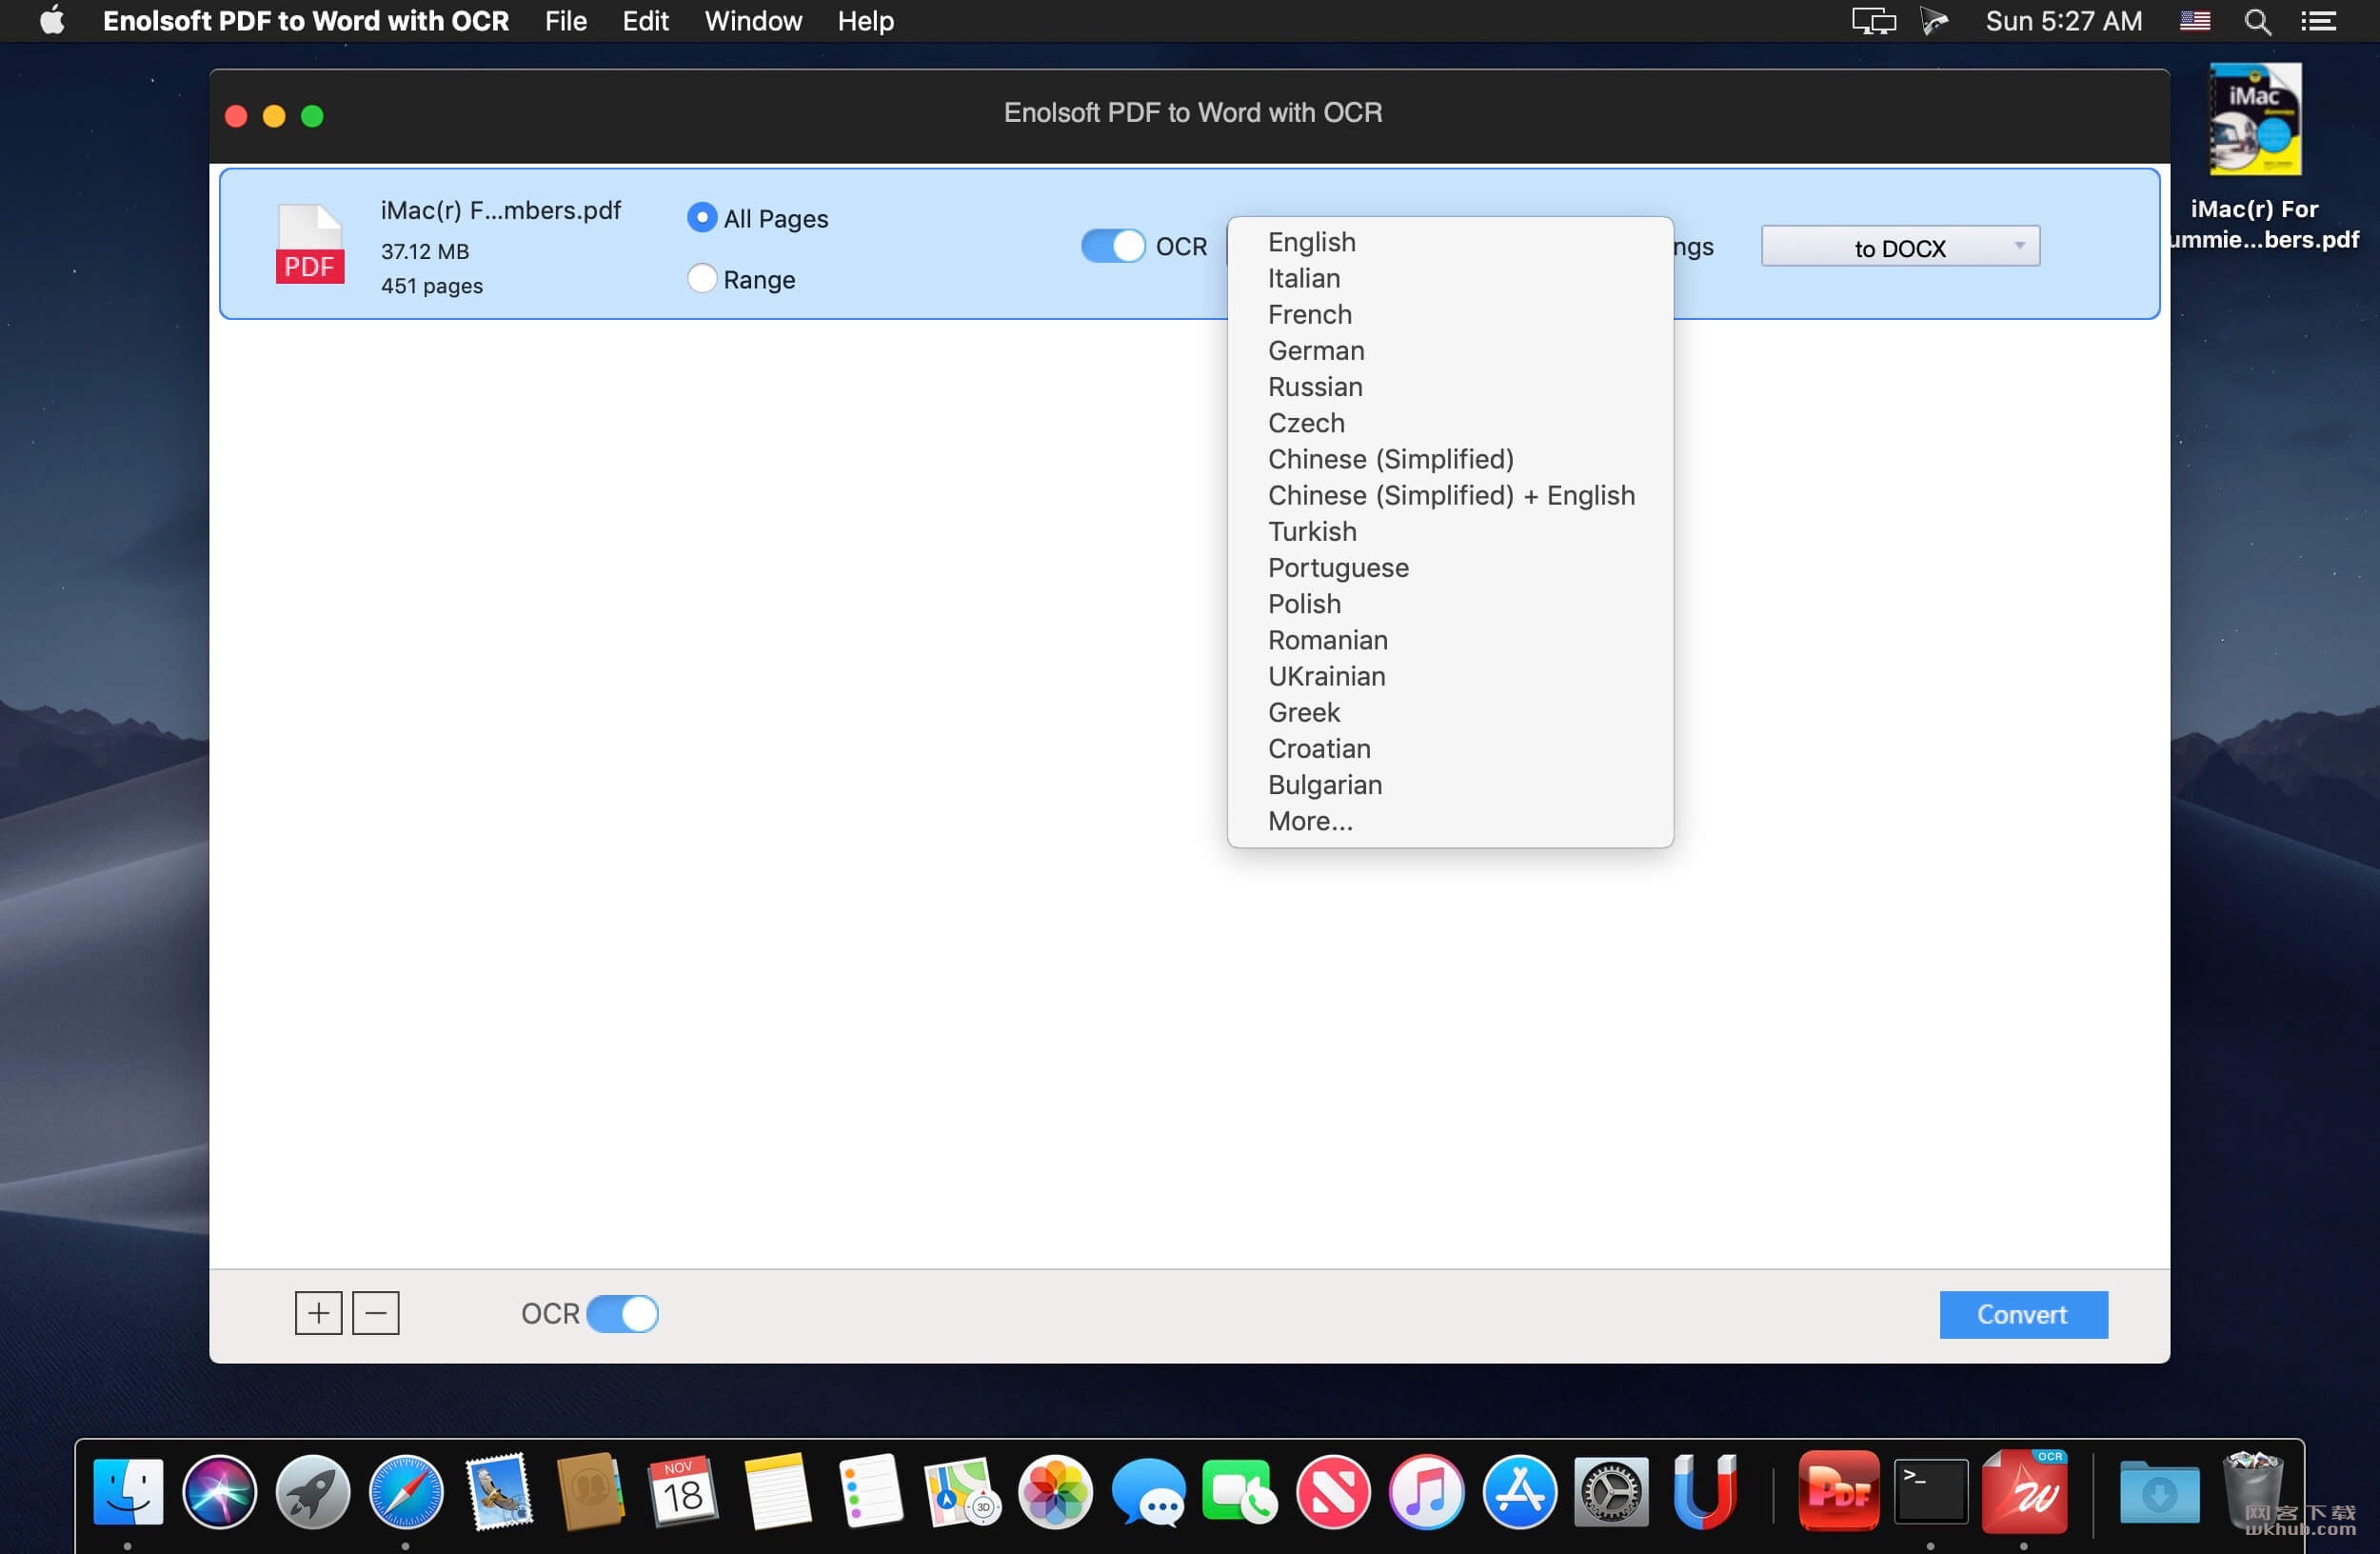
Task: Open Safari compass icon in dock
Action: click(406, 1491)
